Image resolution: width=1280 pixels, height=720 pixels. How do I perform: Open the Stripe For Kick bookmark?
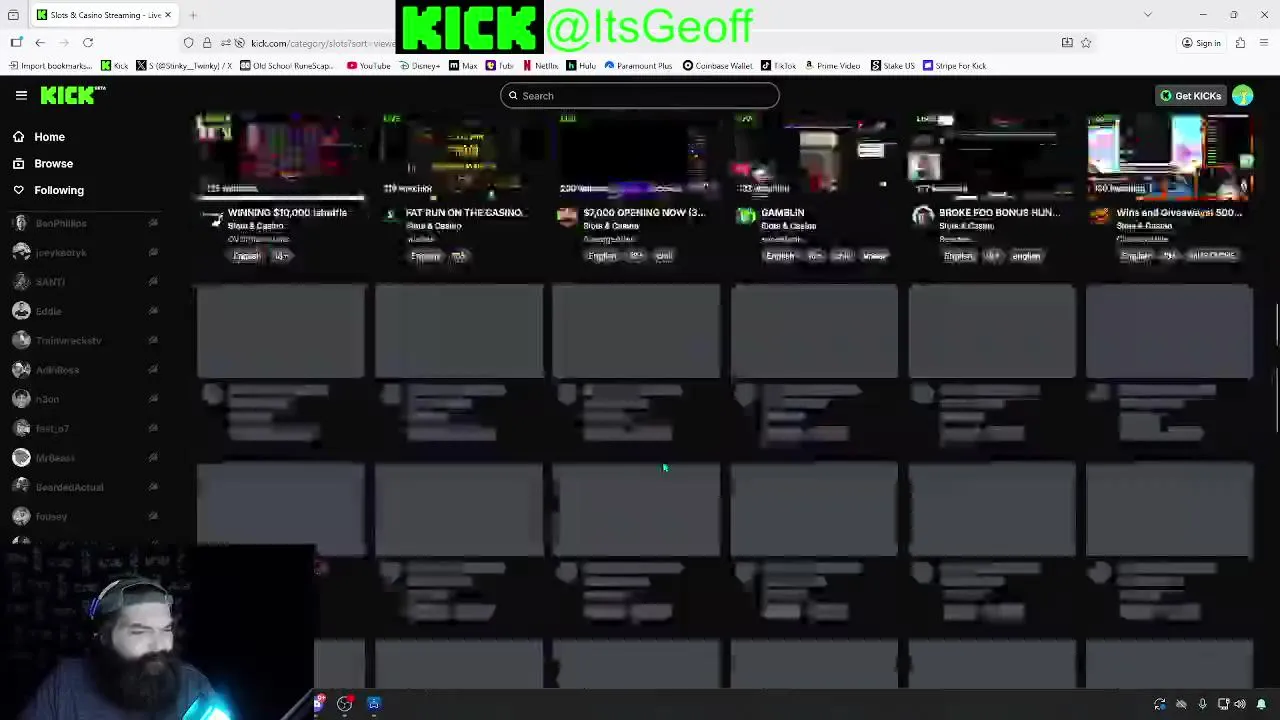coord(954,66)
